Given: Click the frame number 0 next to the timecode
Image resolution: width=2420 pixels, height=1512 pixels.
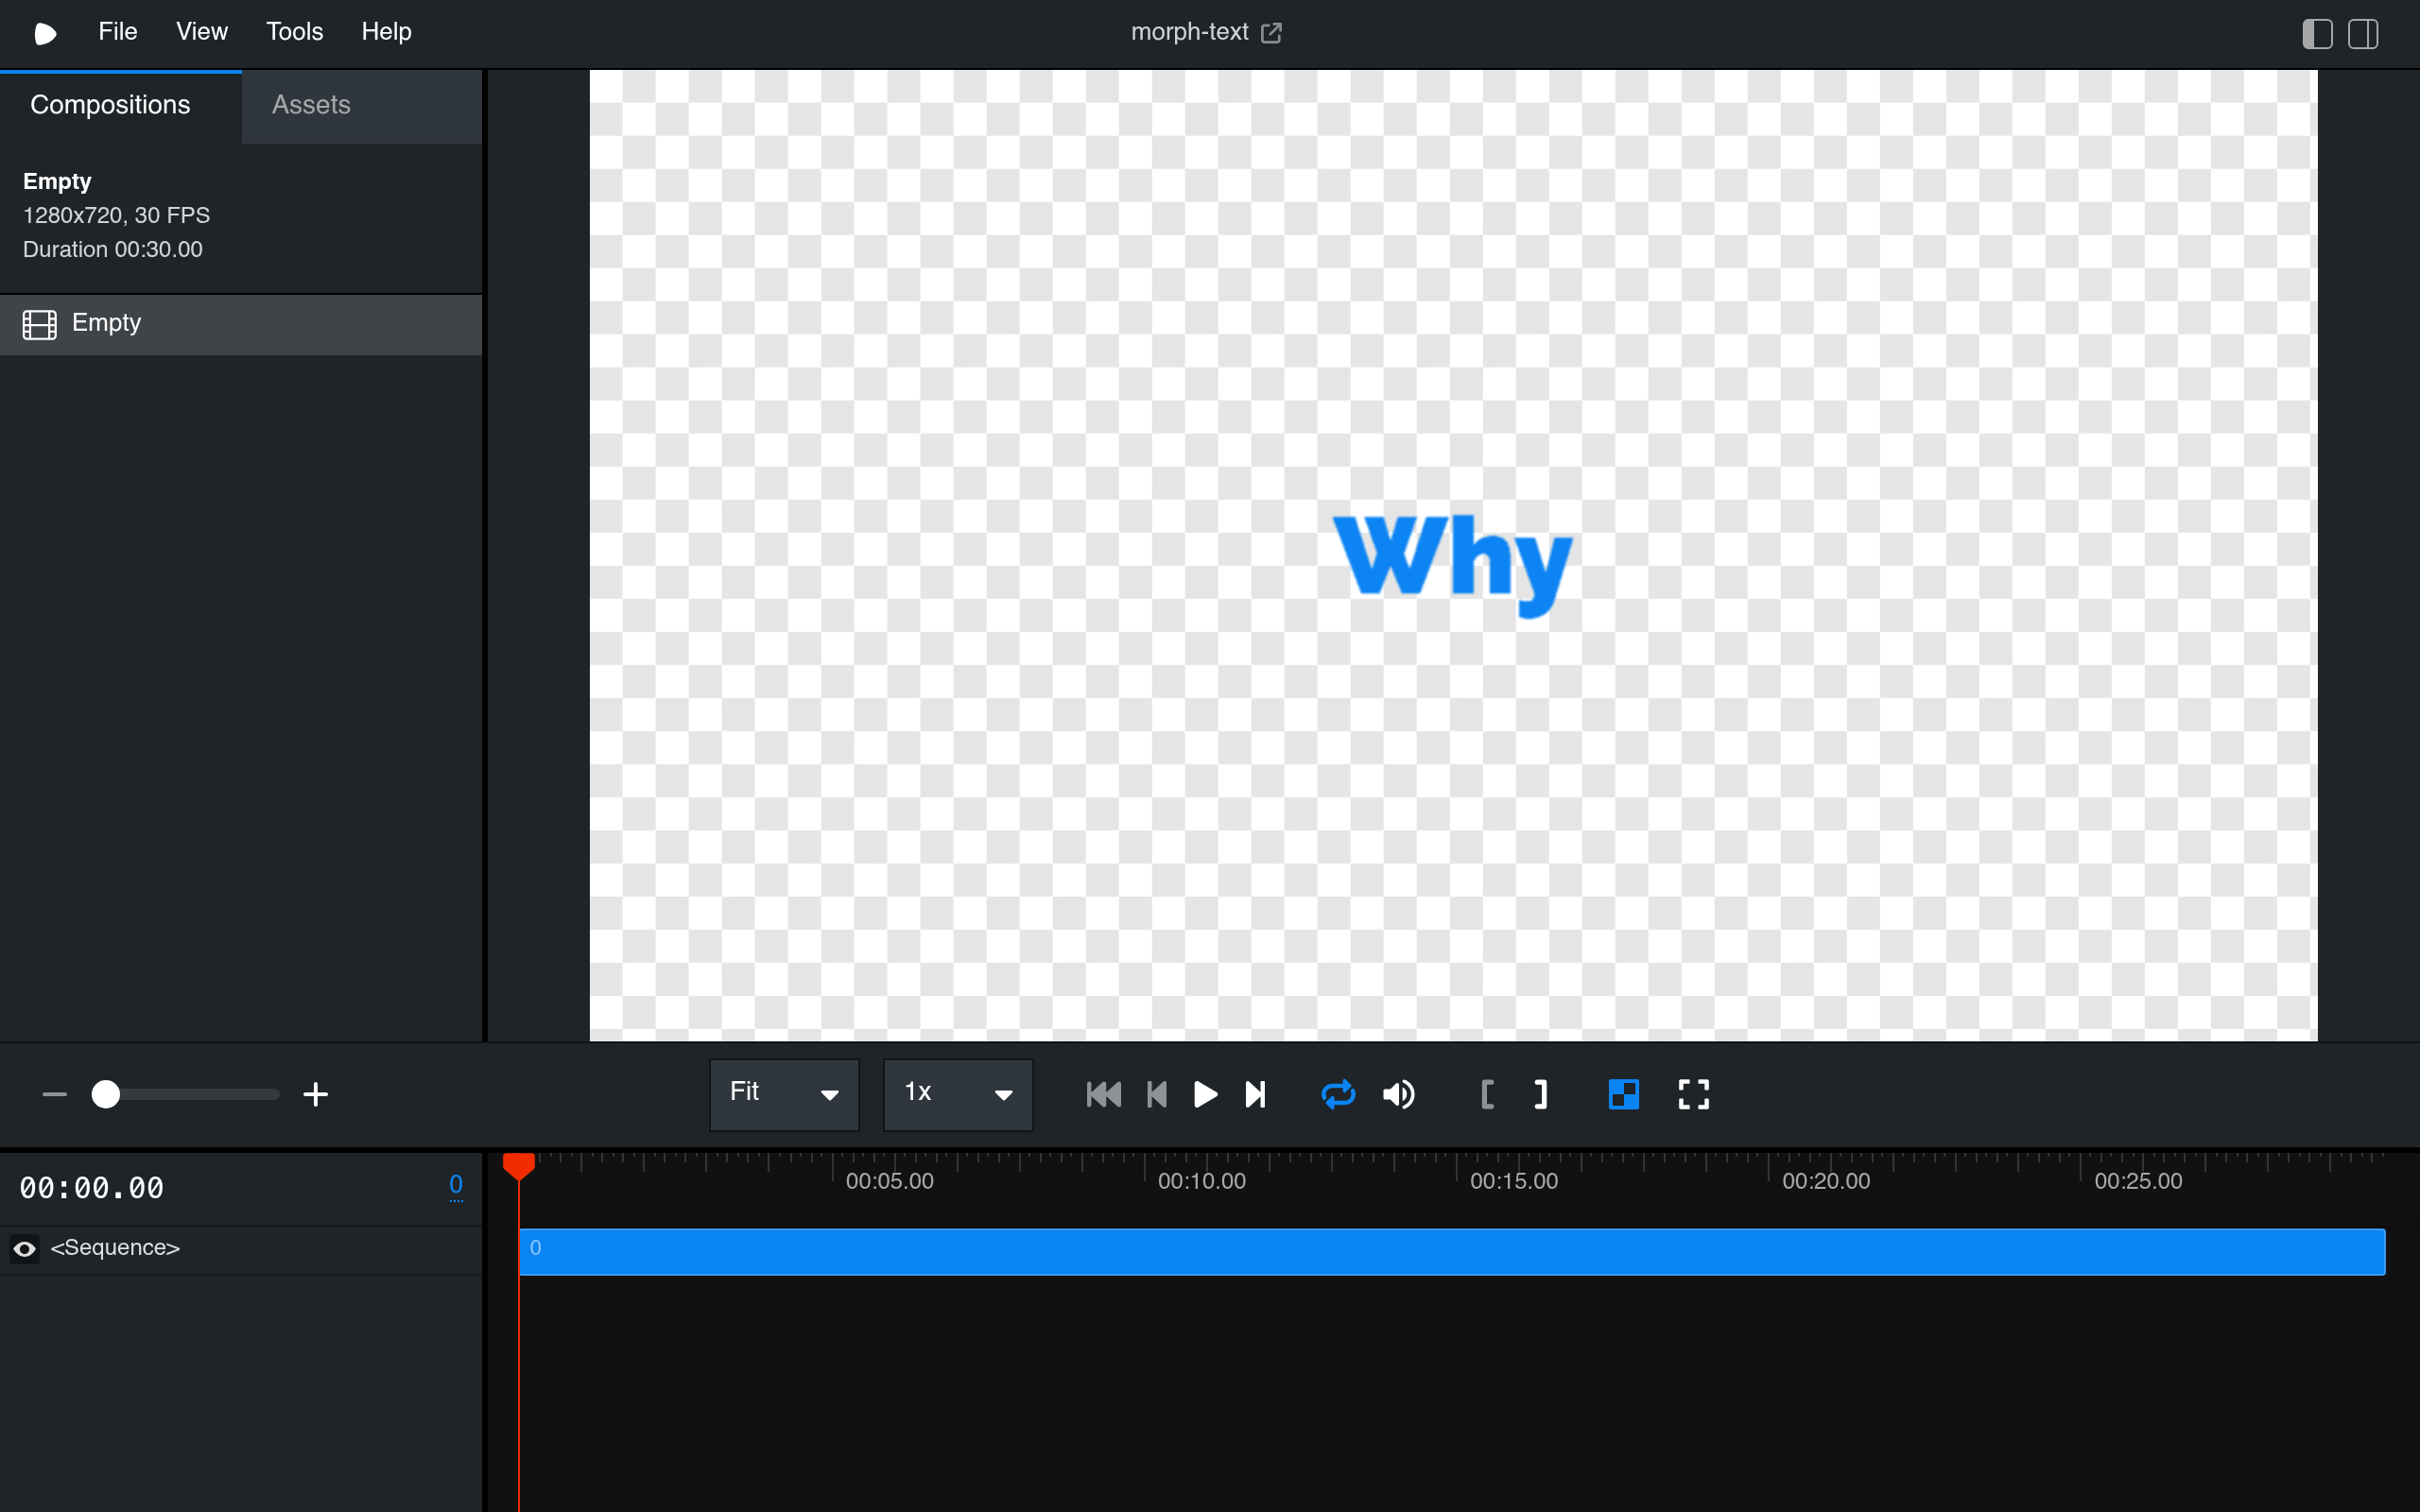Looking at the screenshot, I should 456,1185.
